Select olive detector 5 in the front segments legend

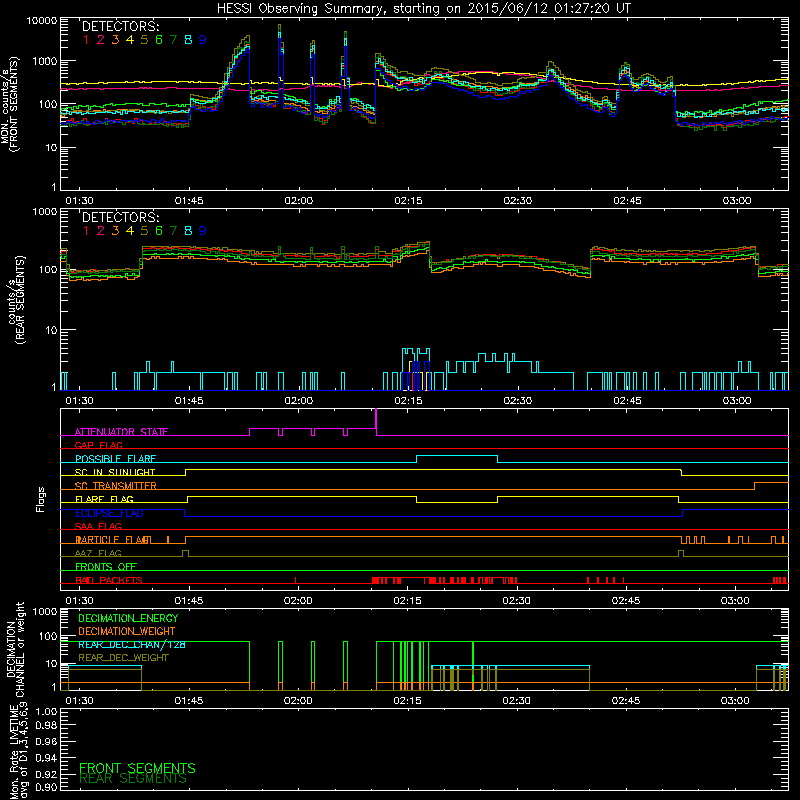tap(144, 40)
